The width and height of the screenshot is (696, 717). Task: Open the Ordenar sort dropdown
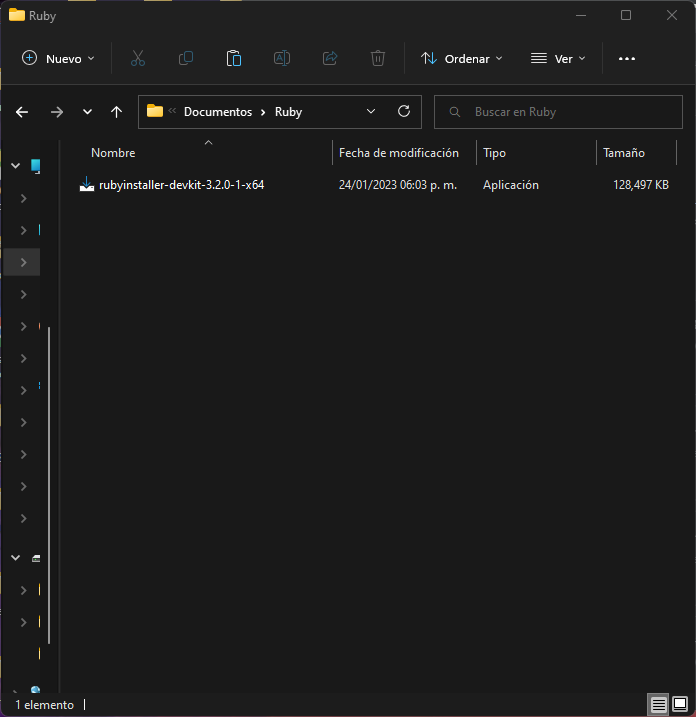(461, 59)
